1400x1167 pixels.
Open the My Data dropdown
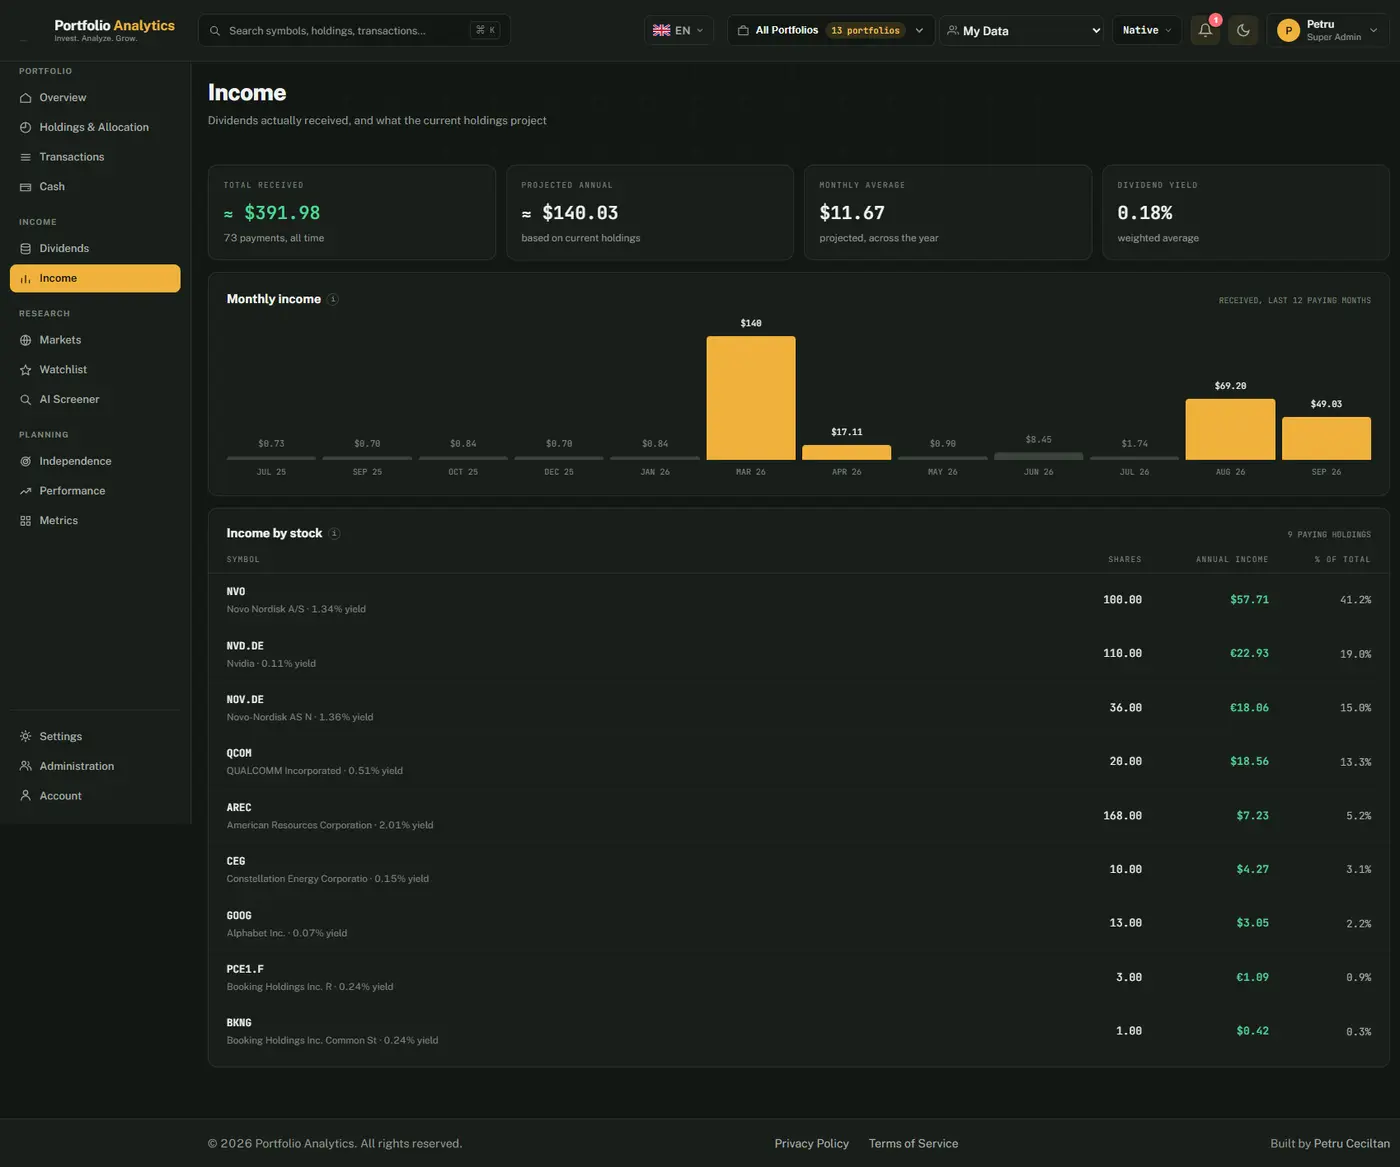[1022, 30]
